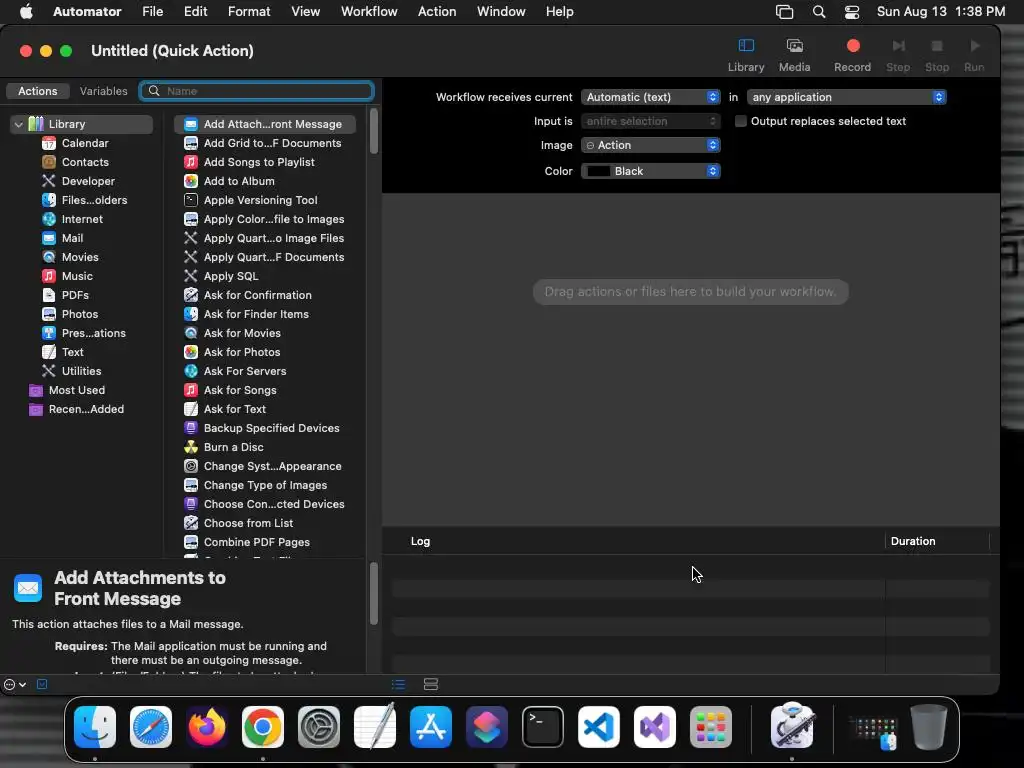Select Mail category in Library

tap(72, 238)
